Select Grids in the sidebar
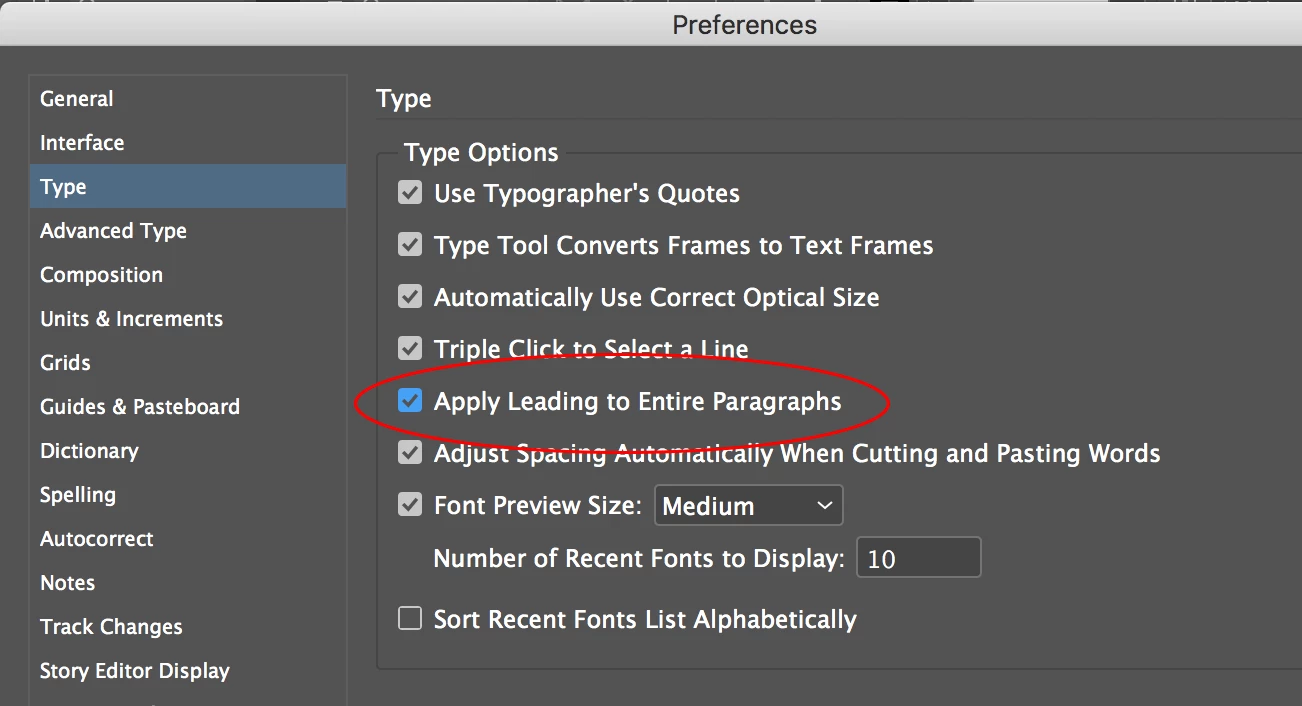1302x706 pixels. 65,363
